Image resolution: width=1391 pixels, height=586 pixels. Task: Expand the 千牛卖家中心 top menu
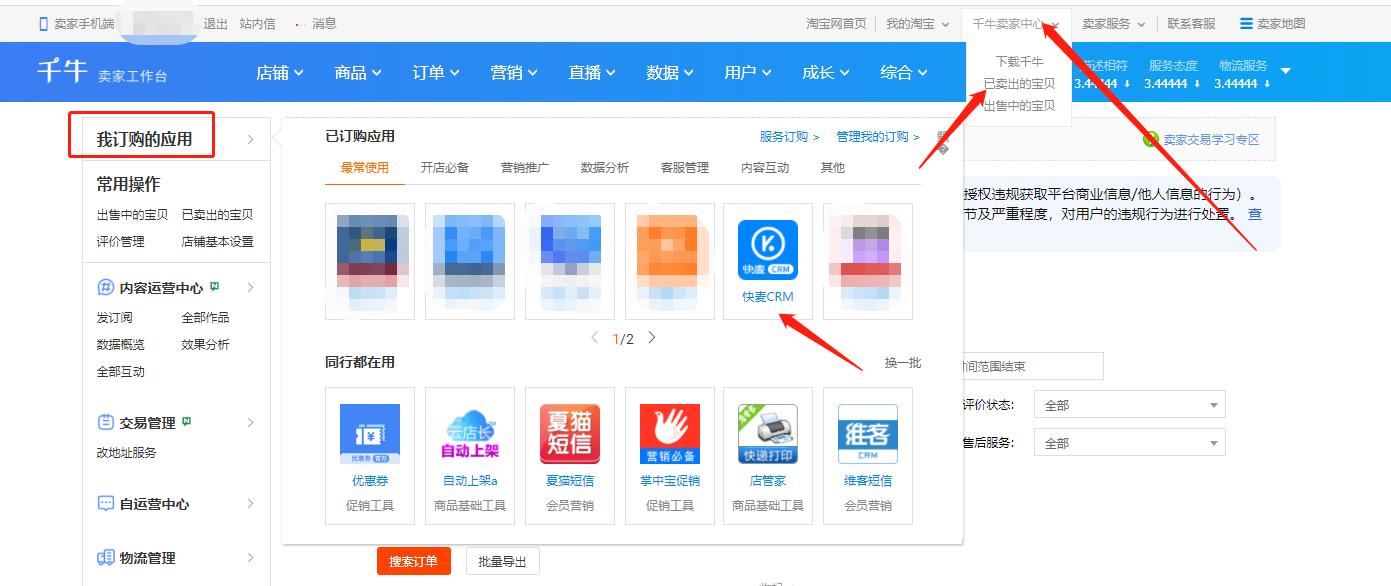coord(1016,23)
